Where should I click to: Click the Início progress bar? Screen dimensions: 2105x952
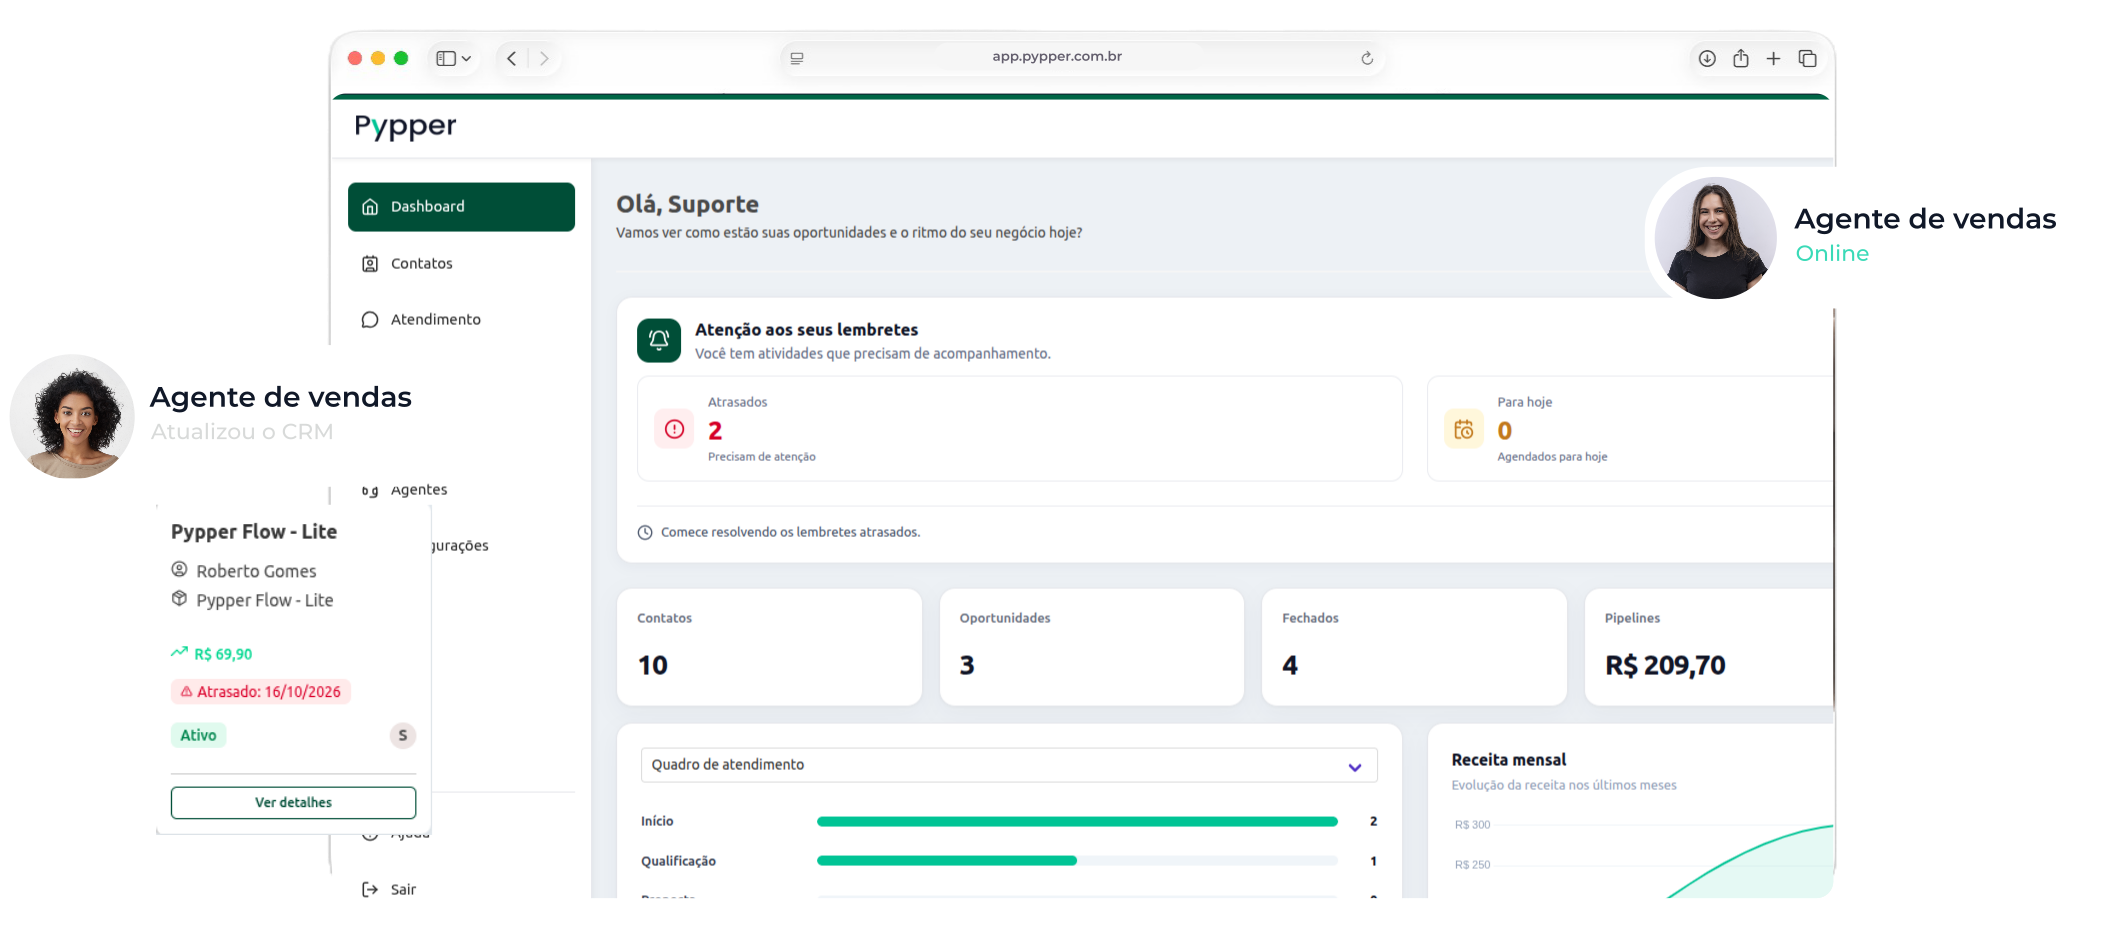pyautogui.click(x=1077, y=822)
